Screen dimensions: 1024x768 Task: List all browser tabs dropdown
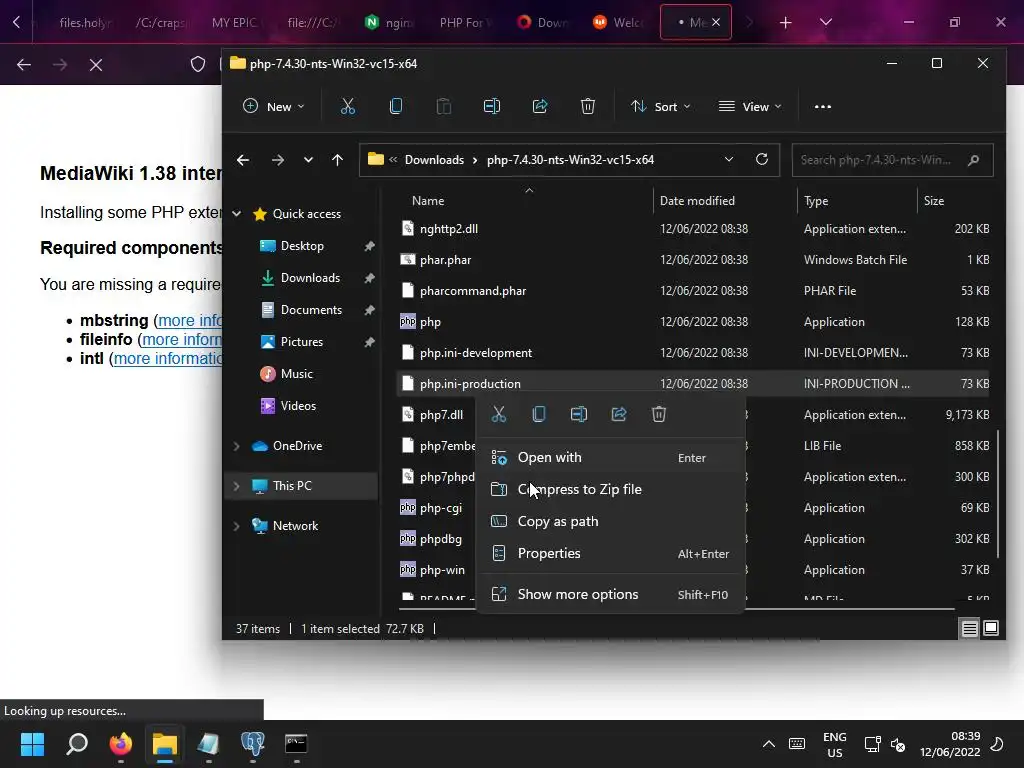(x=825, y=22)
